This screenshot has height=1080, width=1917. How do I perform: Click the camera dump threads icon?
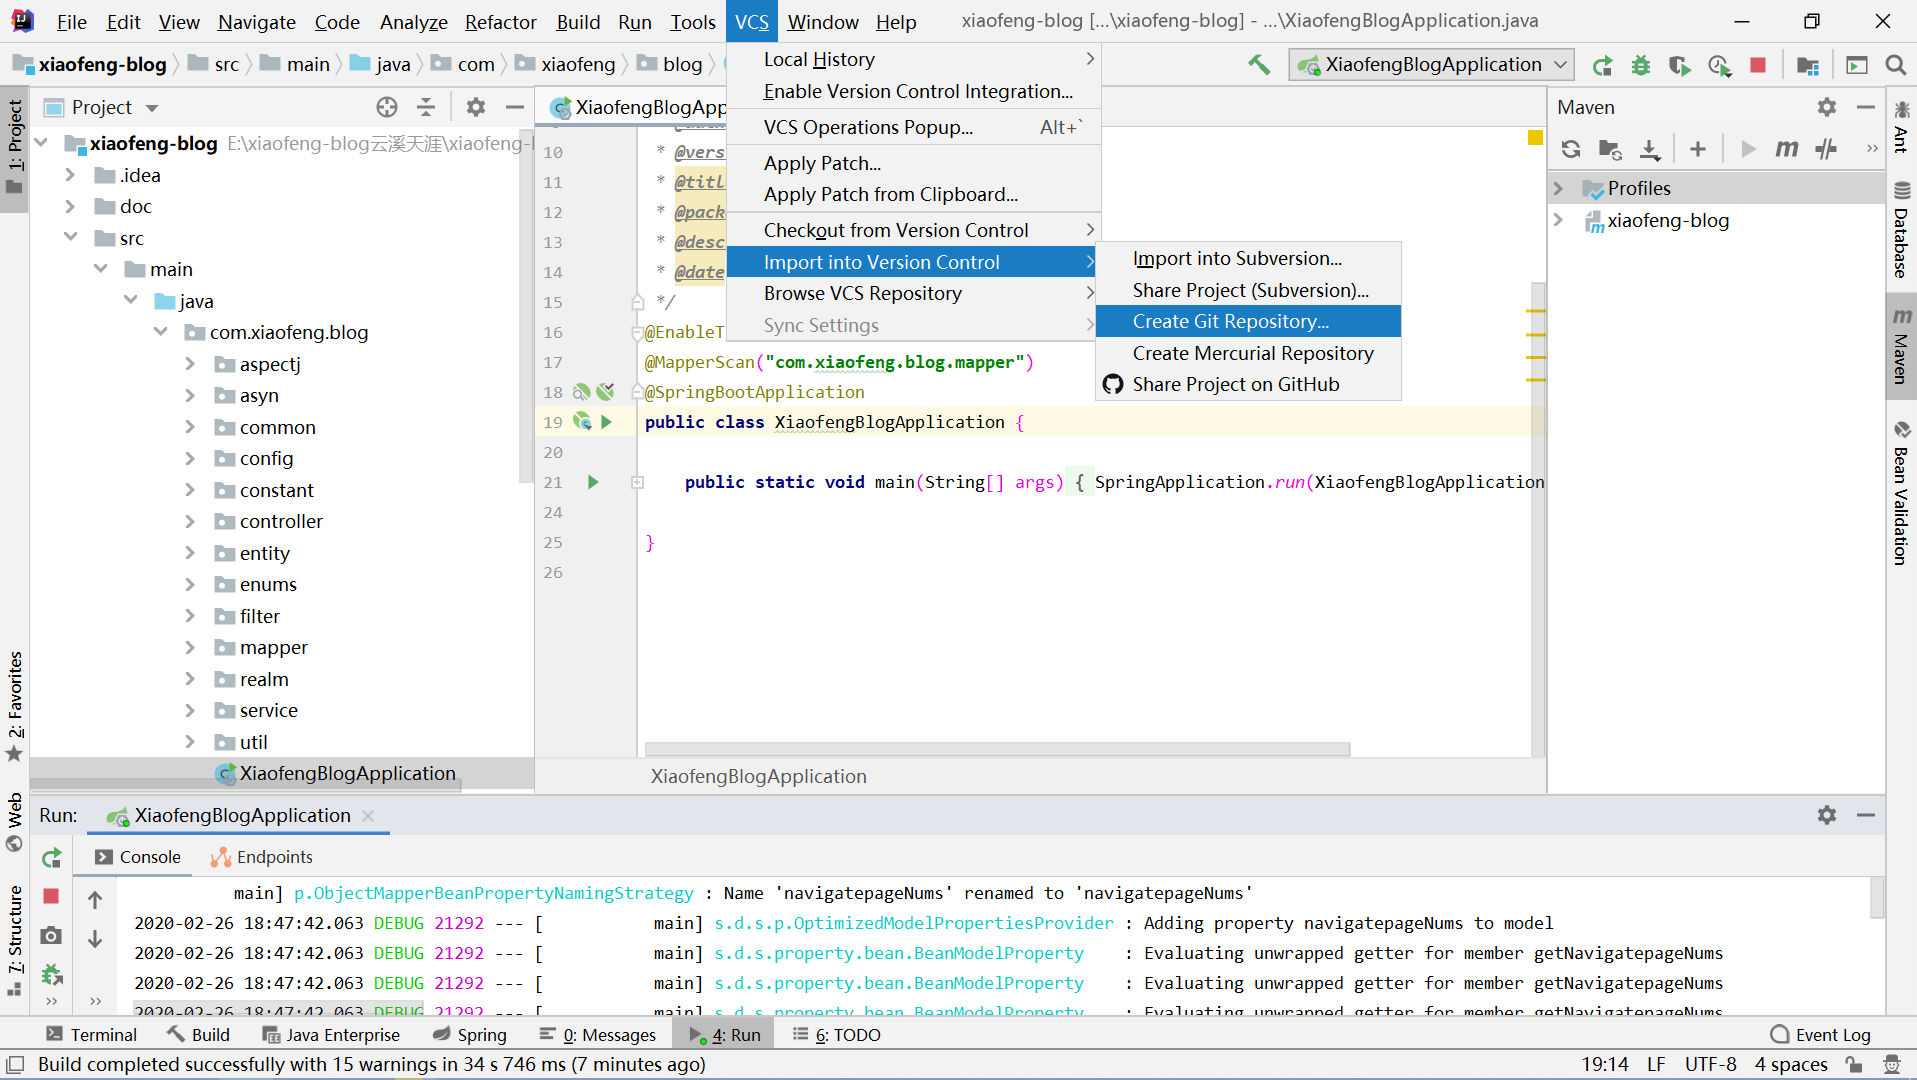pos(51,936)
